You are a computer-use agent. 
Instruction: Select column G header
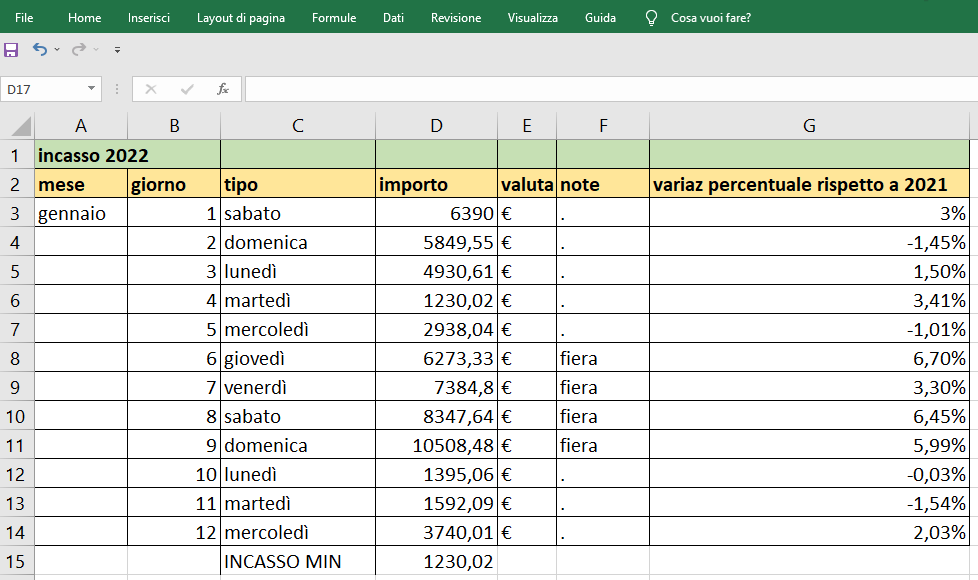(x=810, y=126)
